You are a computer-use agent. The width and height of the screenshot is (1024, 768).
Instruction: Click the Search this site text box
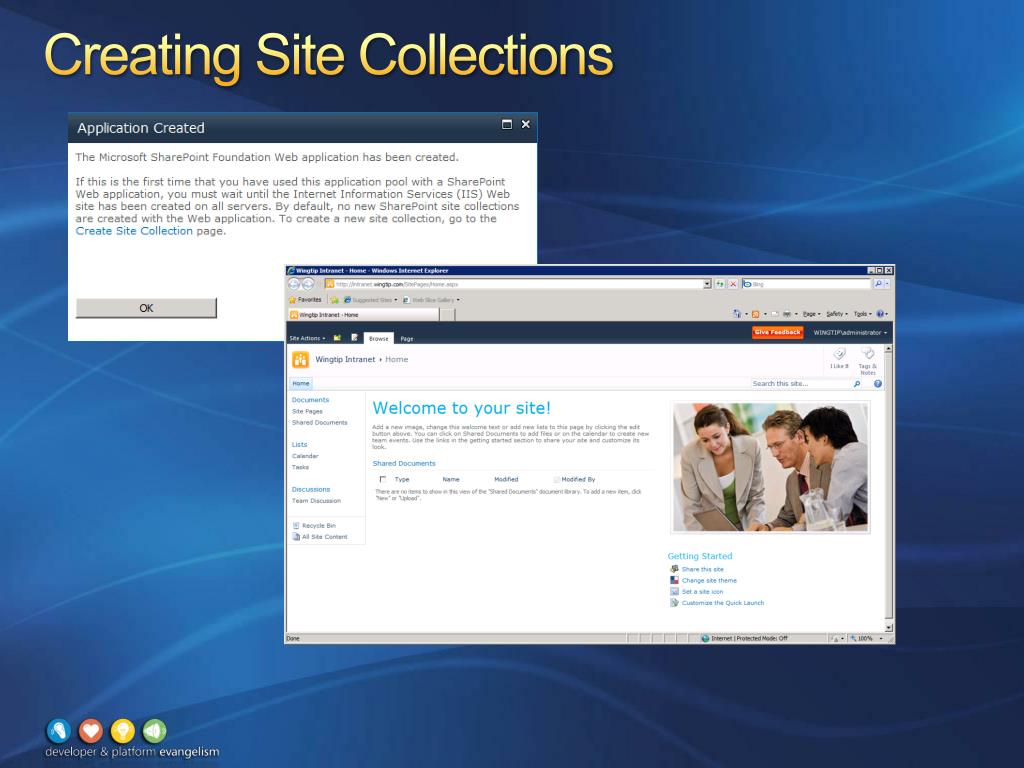pyautogui.click(x=800, y=384)
